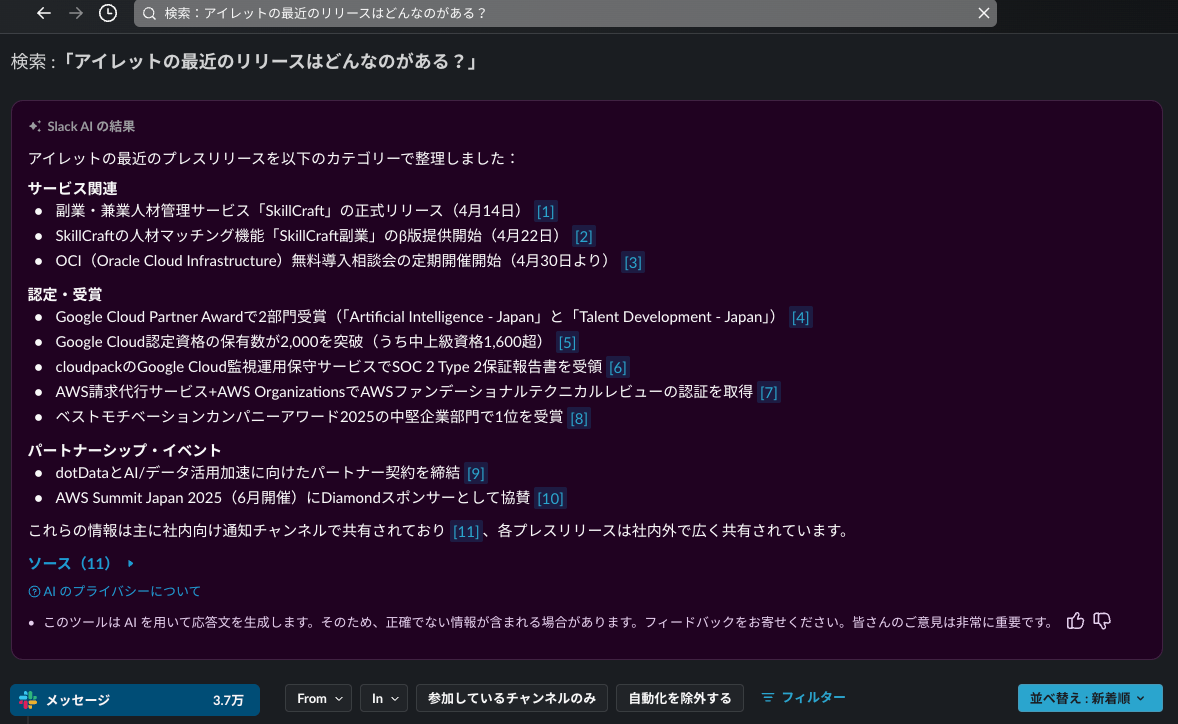The width and height of the screenshot is (1178, 724).
Task: Open the sort order dropdown 並べ替え：新着順
Action: click(x=1089, y=698)
